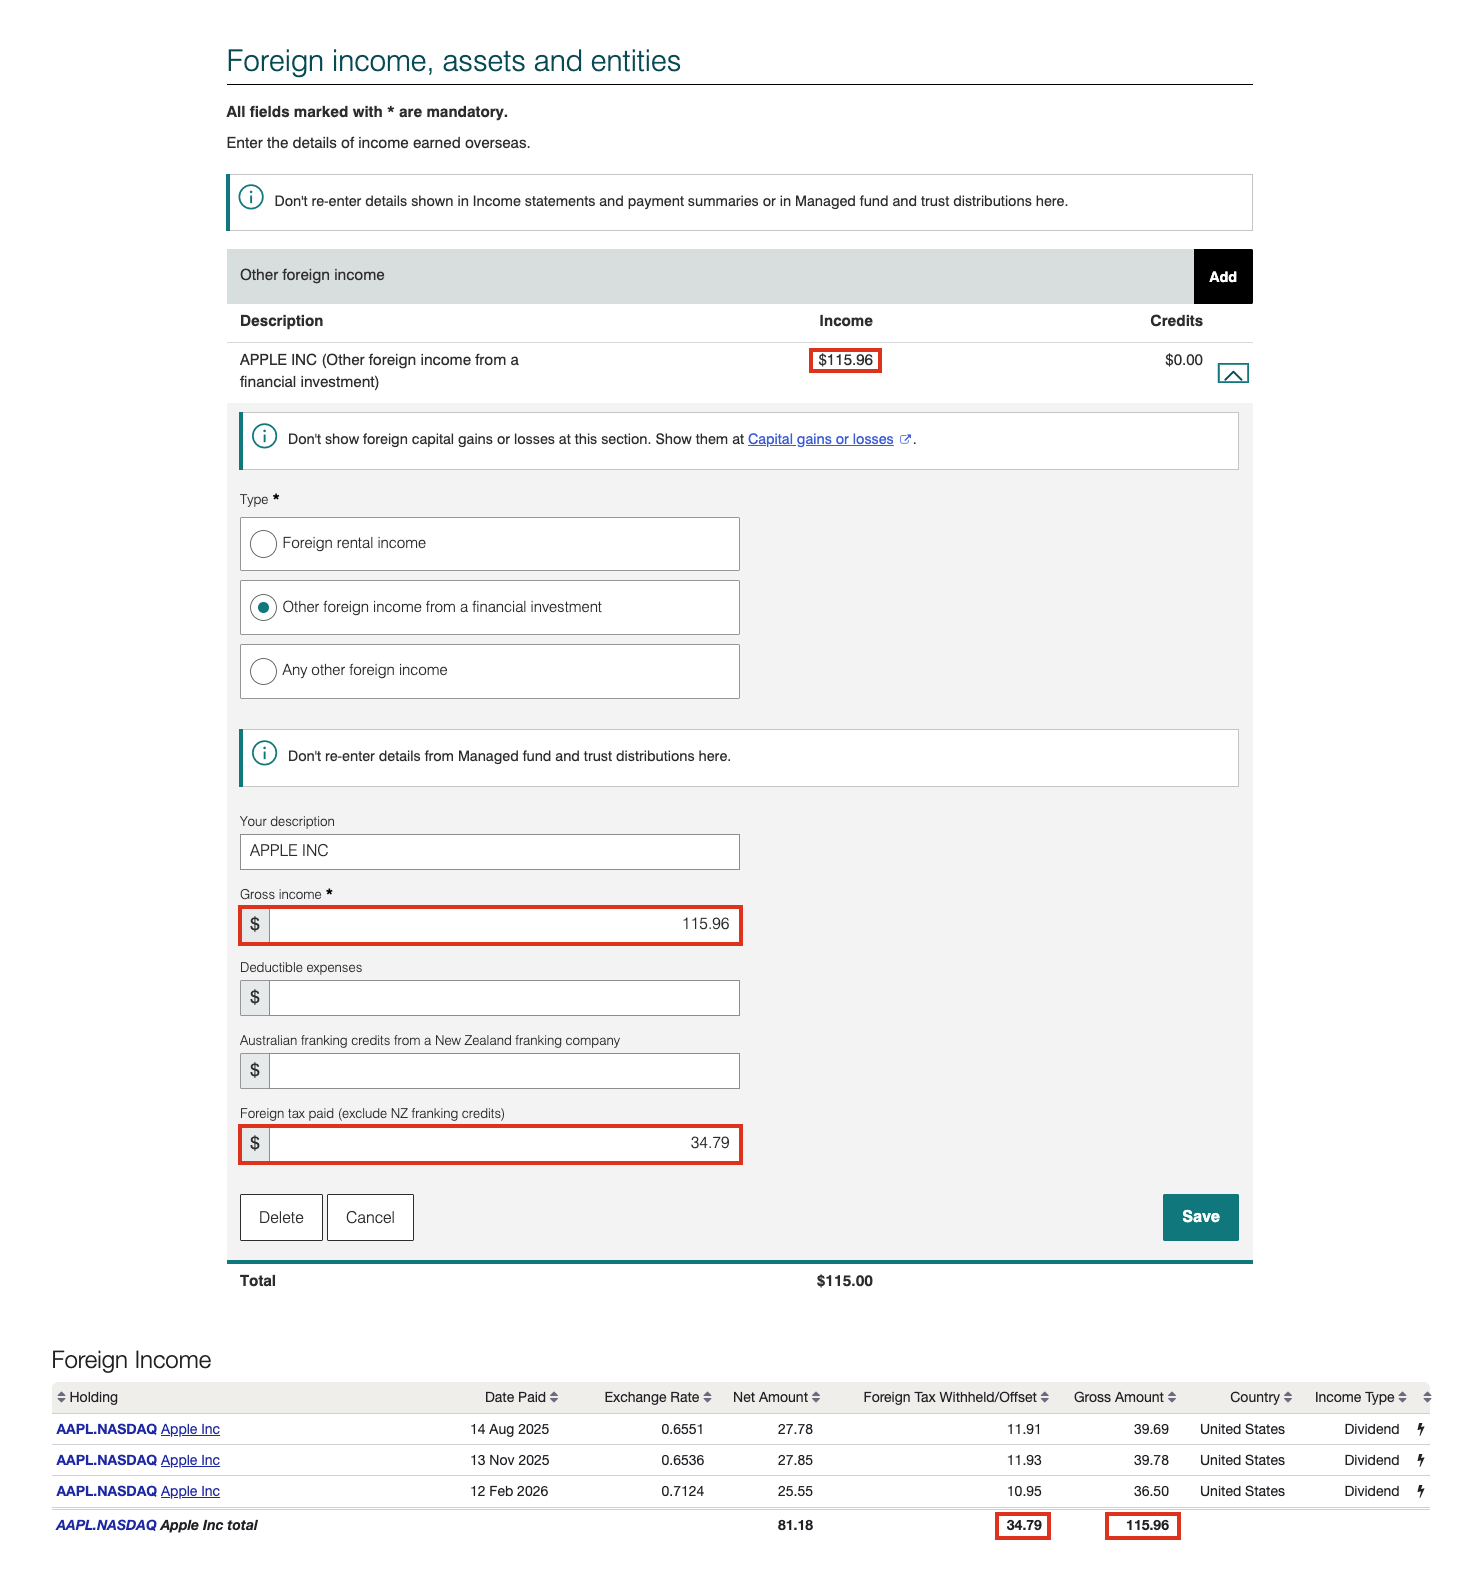The image size is (1480, 1579).
Task: Click the external link icon after Capital gains
Action: point(905,439)
